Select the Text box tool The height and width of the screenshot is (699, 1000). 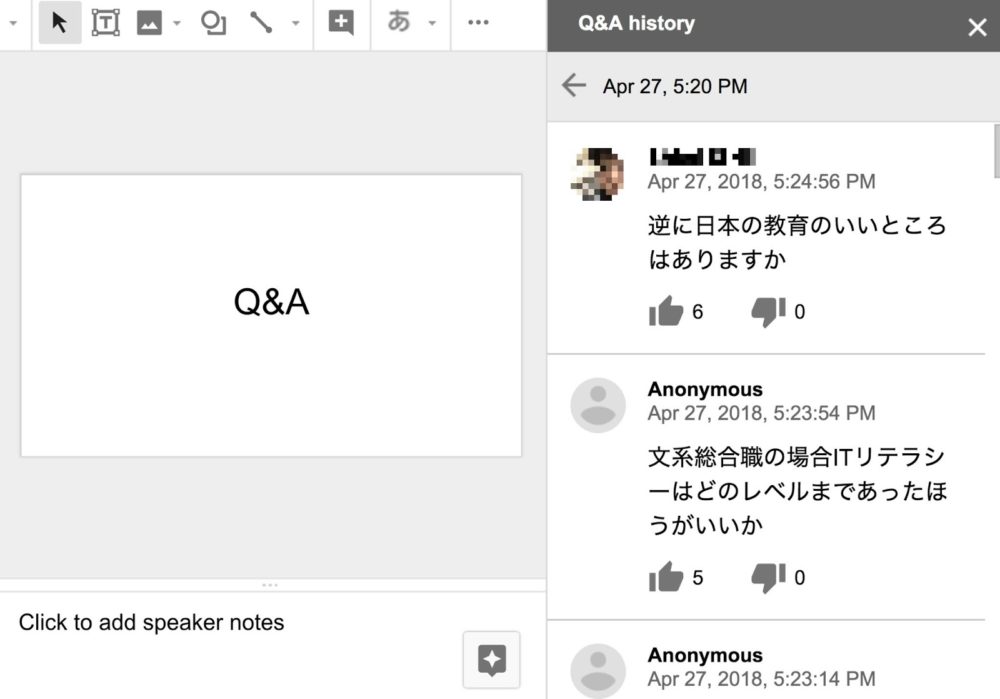(105, 23)
